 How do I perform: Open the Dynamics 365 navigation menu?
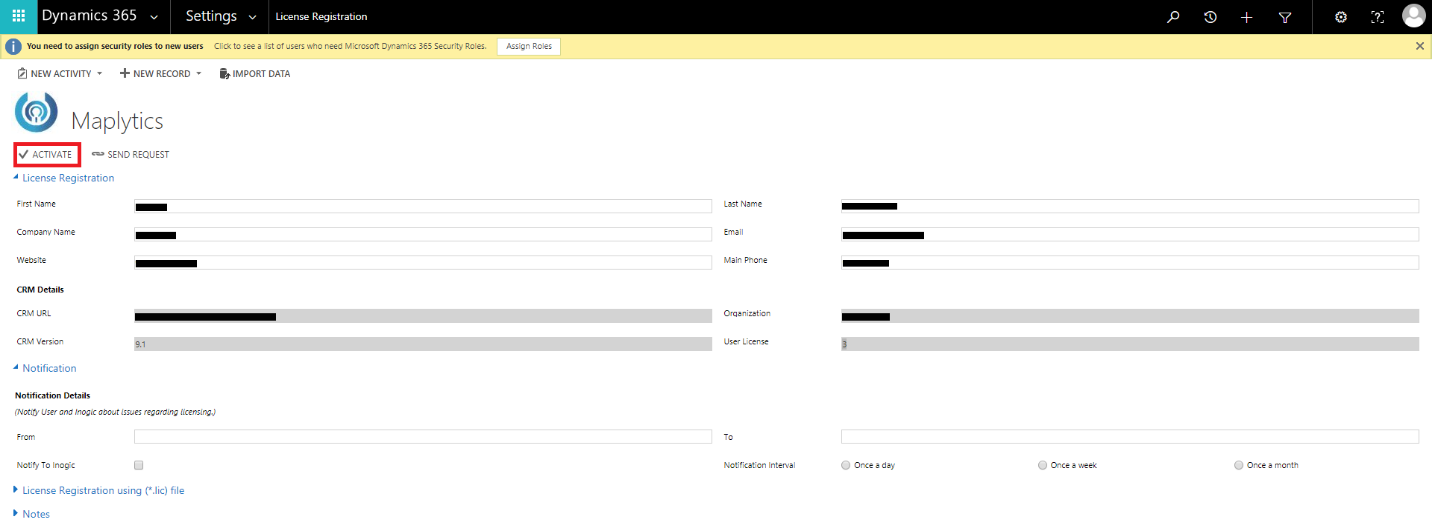point(99,16)
